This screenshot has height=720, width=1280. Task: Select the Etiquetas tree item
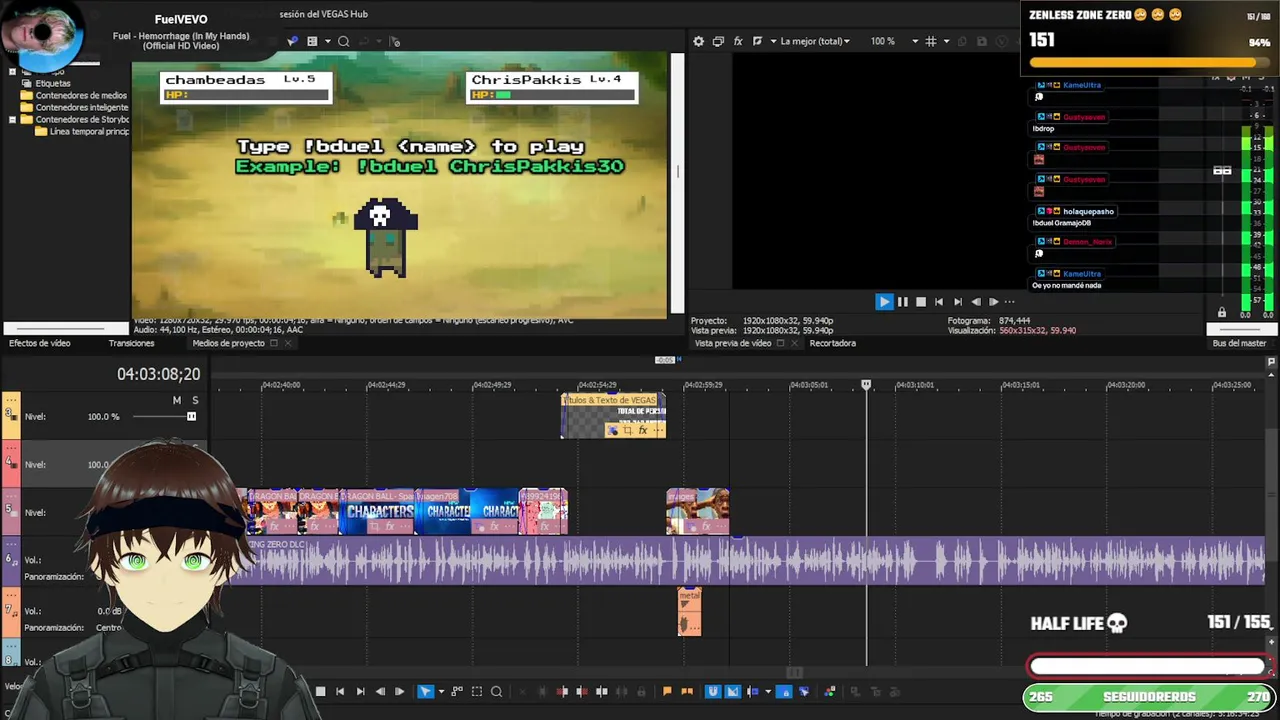53,83
